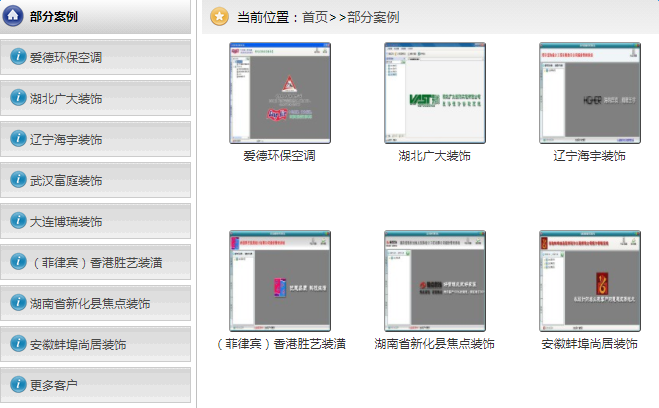Go to 首页 in the breadcrumb
Screen dimensions: 659x408
(x=315, y=18)
